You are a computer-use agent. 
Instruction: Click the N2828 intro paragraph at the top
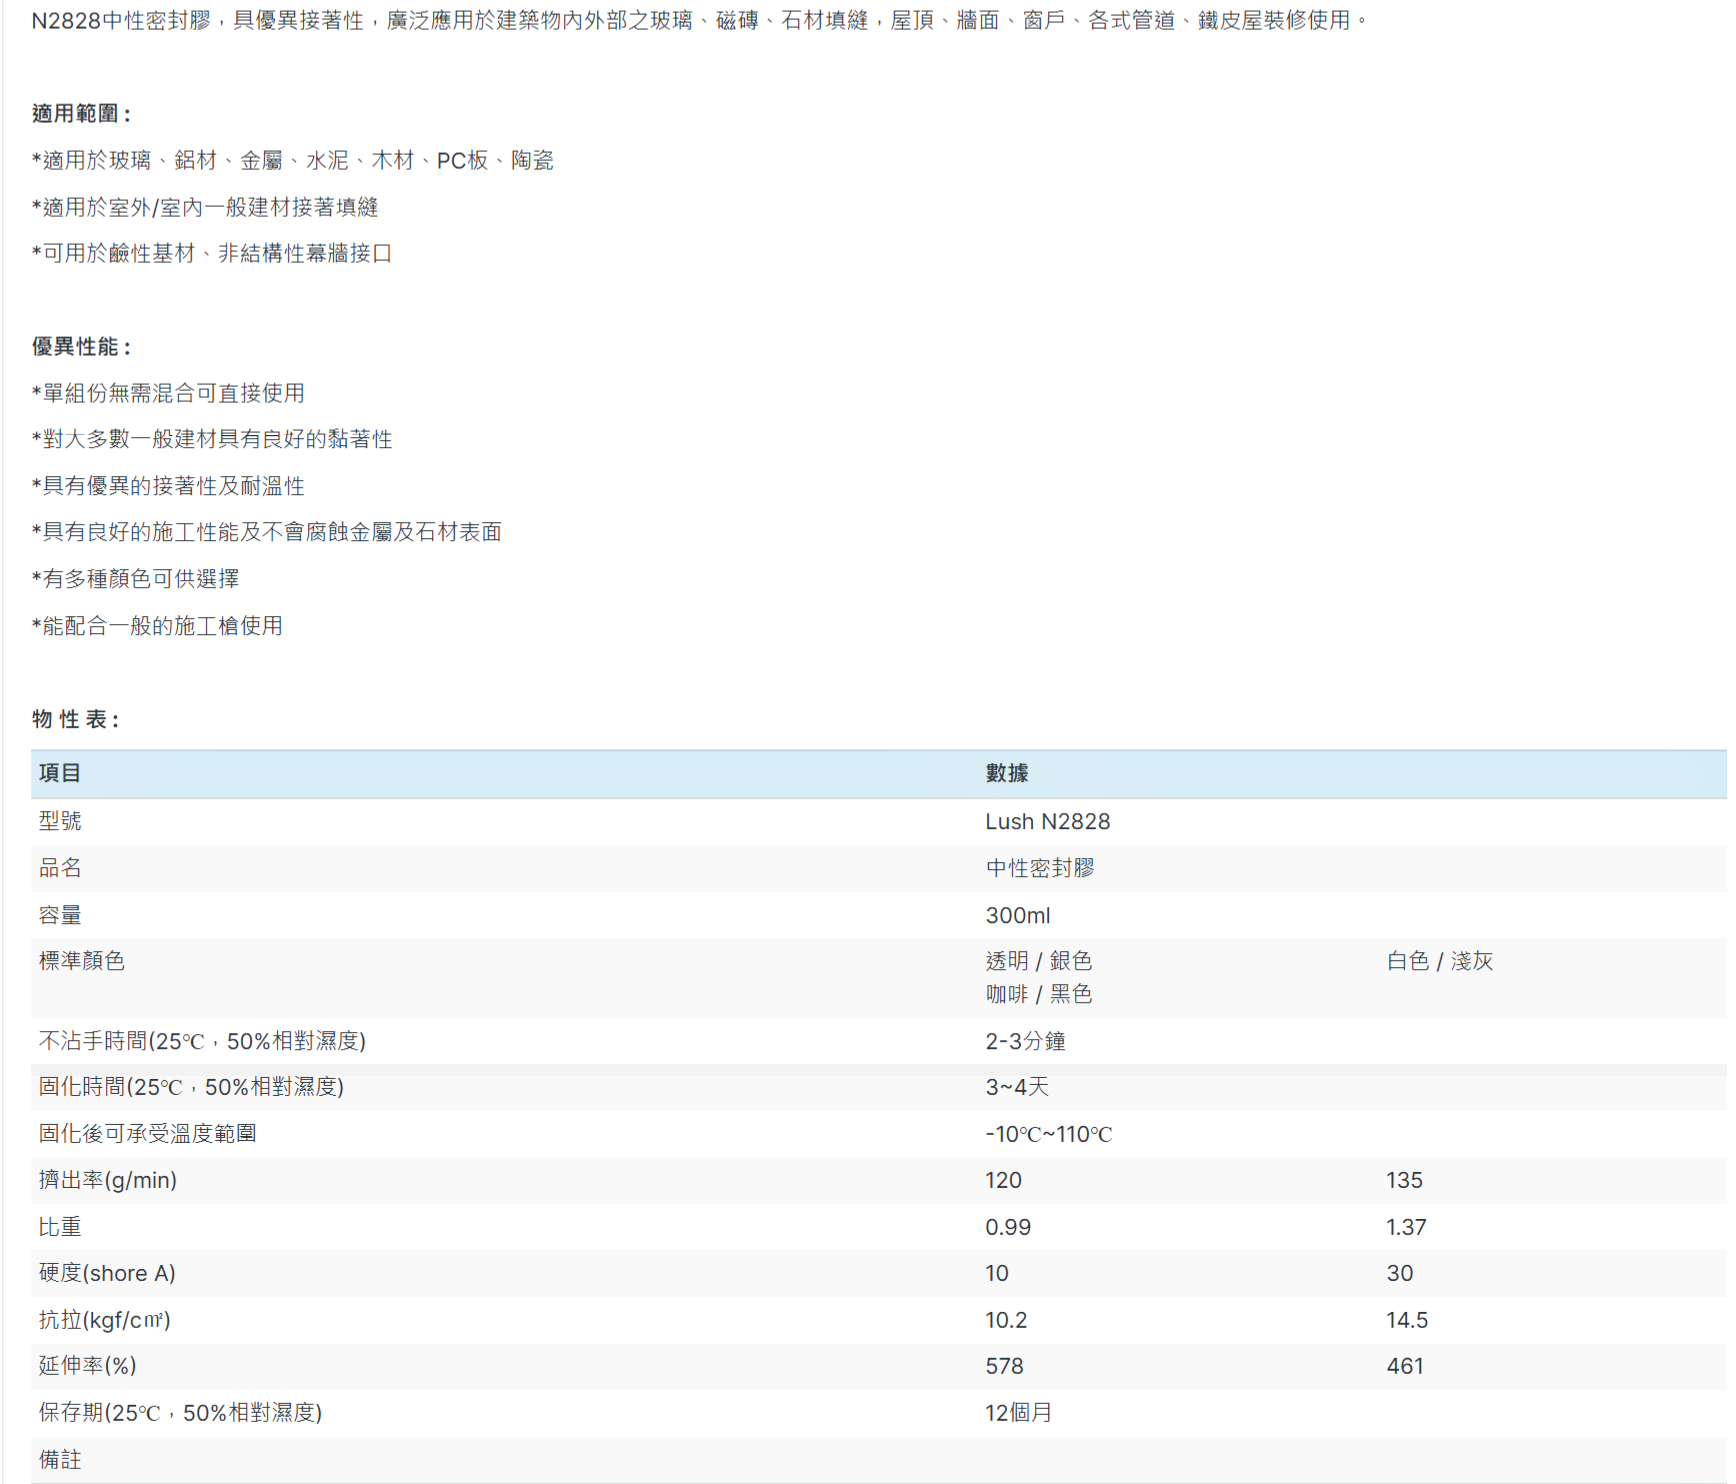[x=701, y=21]
